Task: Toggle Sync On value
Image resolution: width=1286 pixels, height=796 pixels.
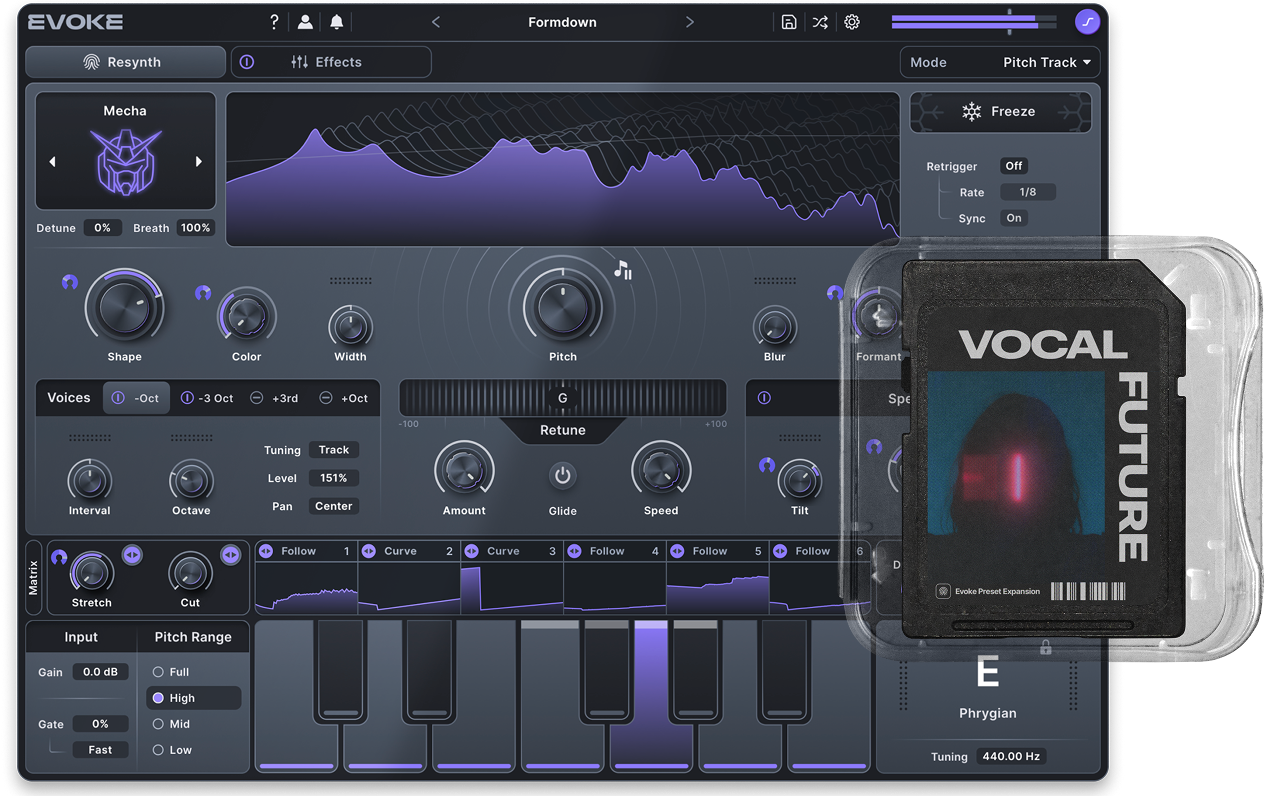Action: tap(1014, 218)
